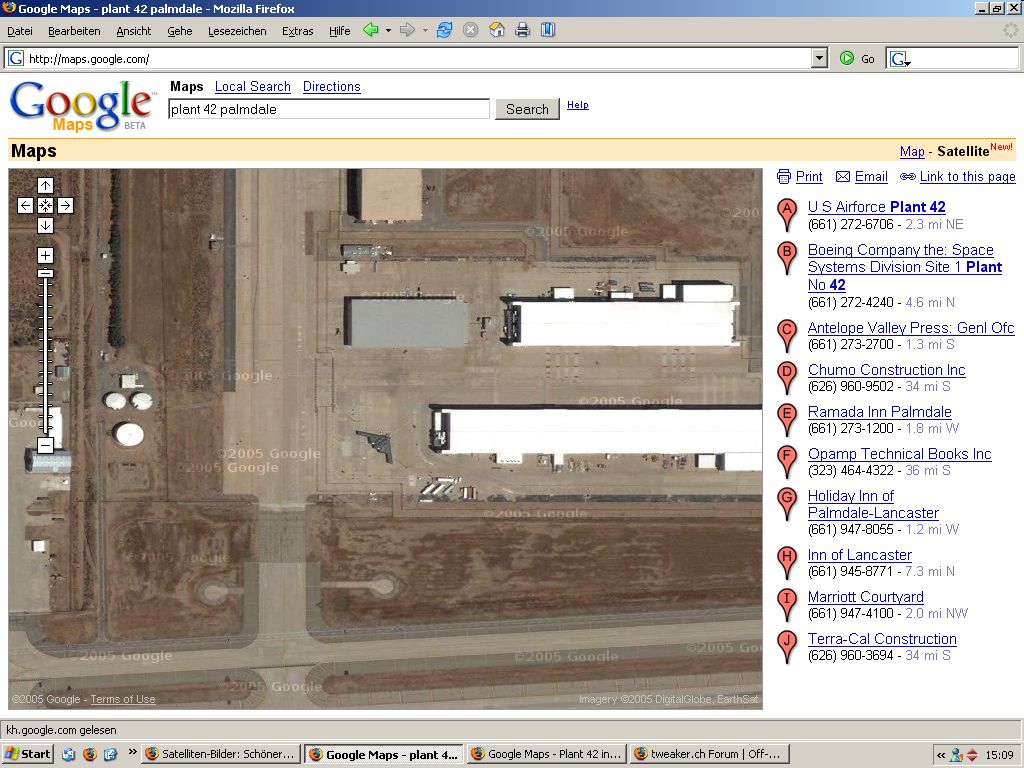
Task: Click the Search button
Action: click(x=527, y=109)
